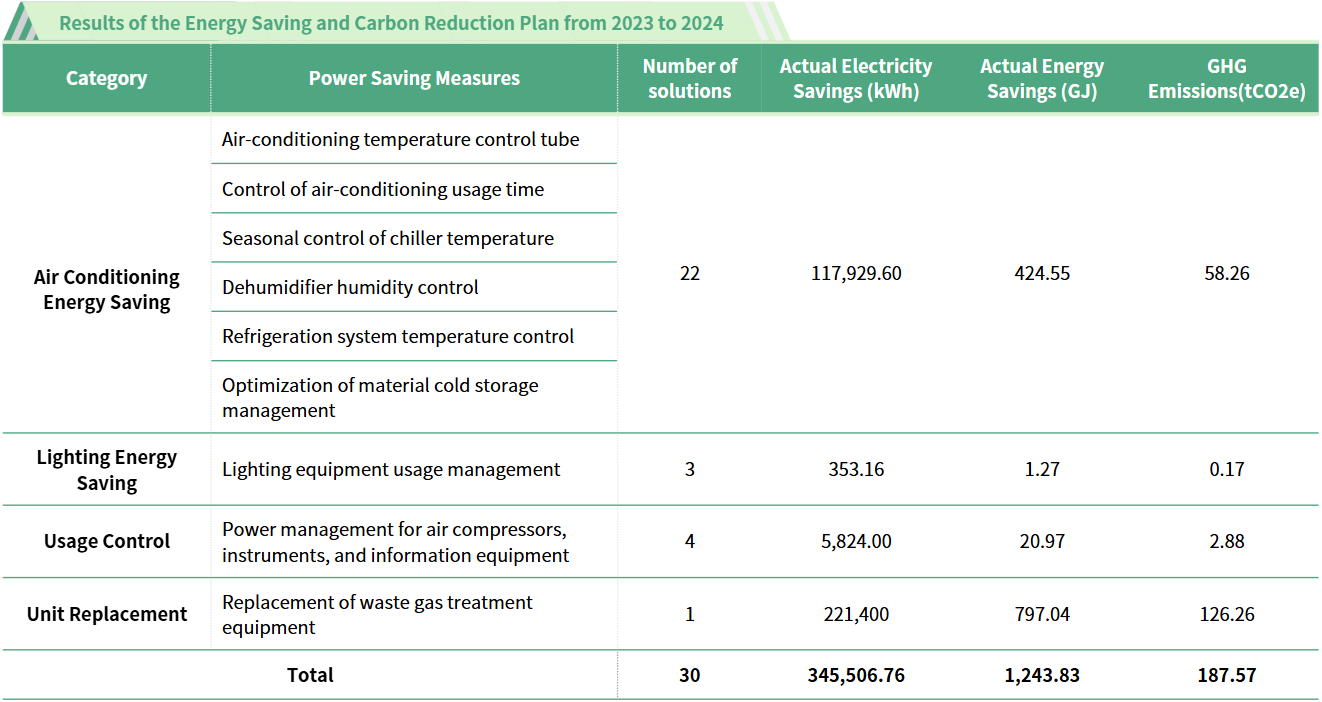
Task: Click the GHG Emissions(tCO2e) column header
Action: pos(1226,78)
